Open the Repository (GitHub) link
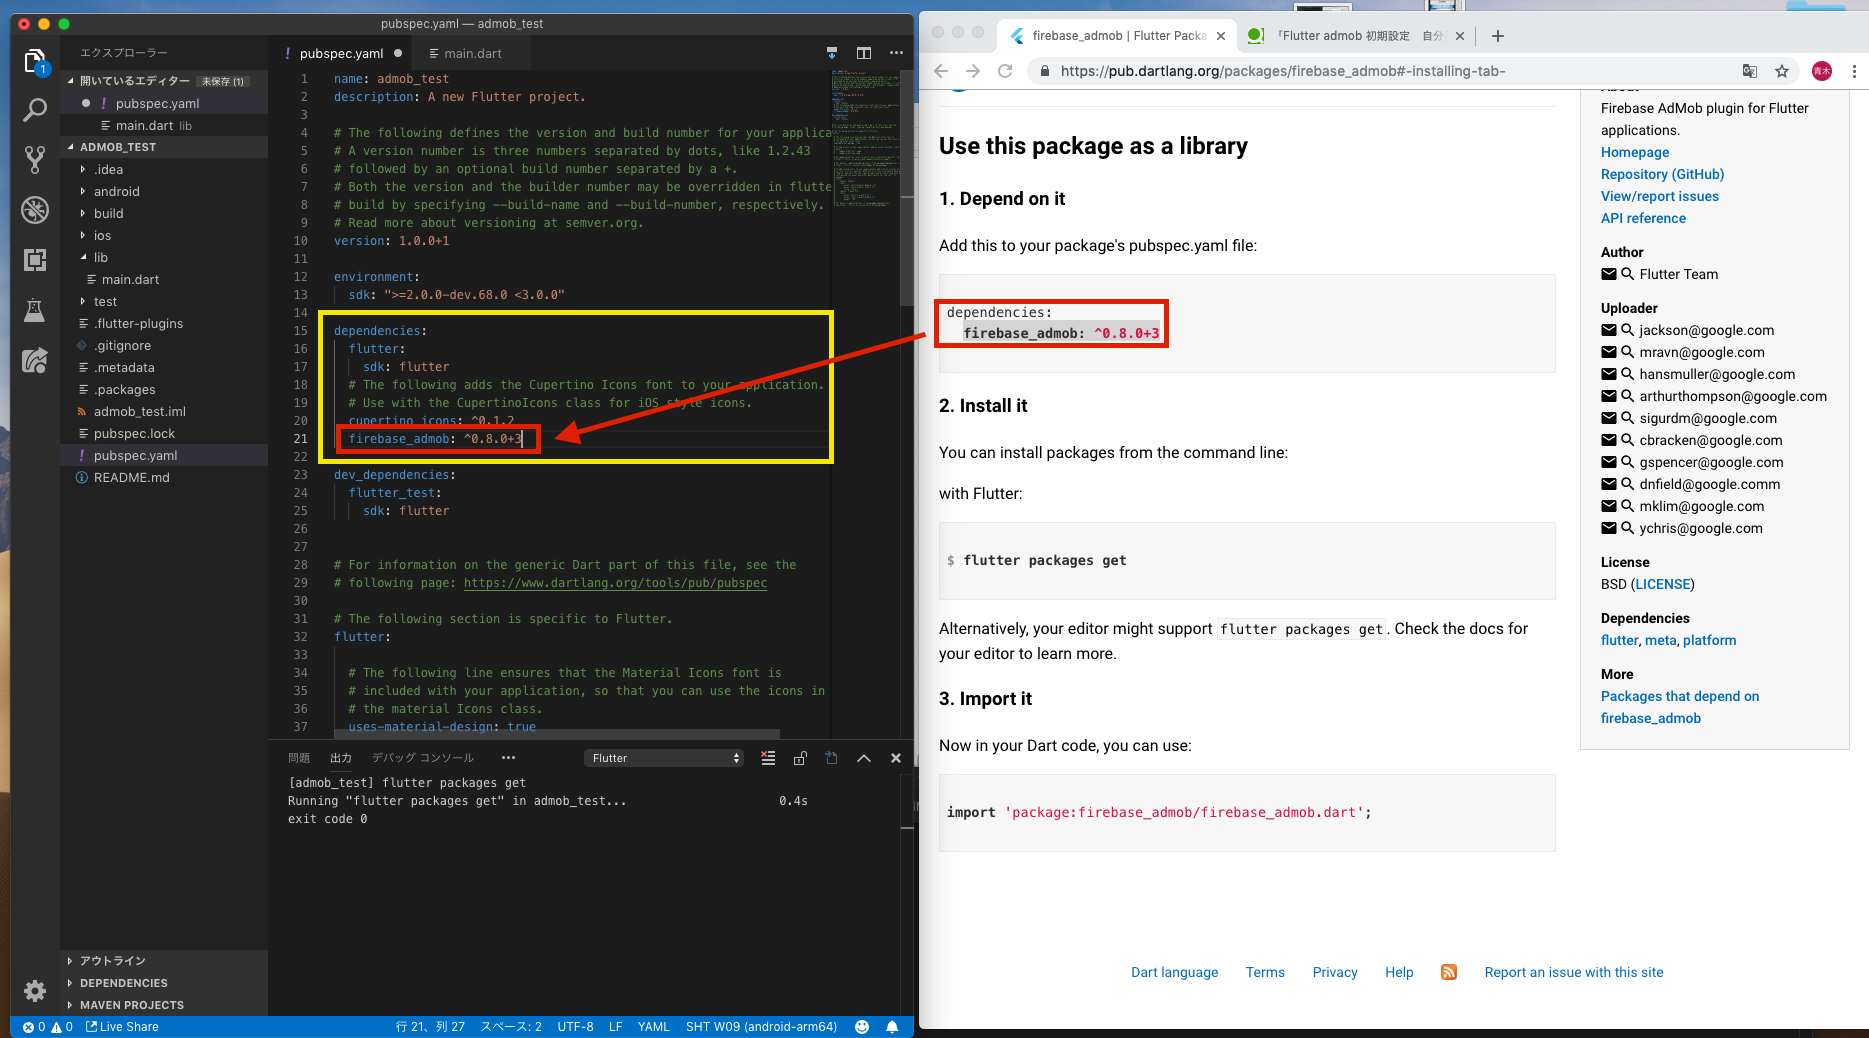 [1662, 174]
